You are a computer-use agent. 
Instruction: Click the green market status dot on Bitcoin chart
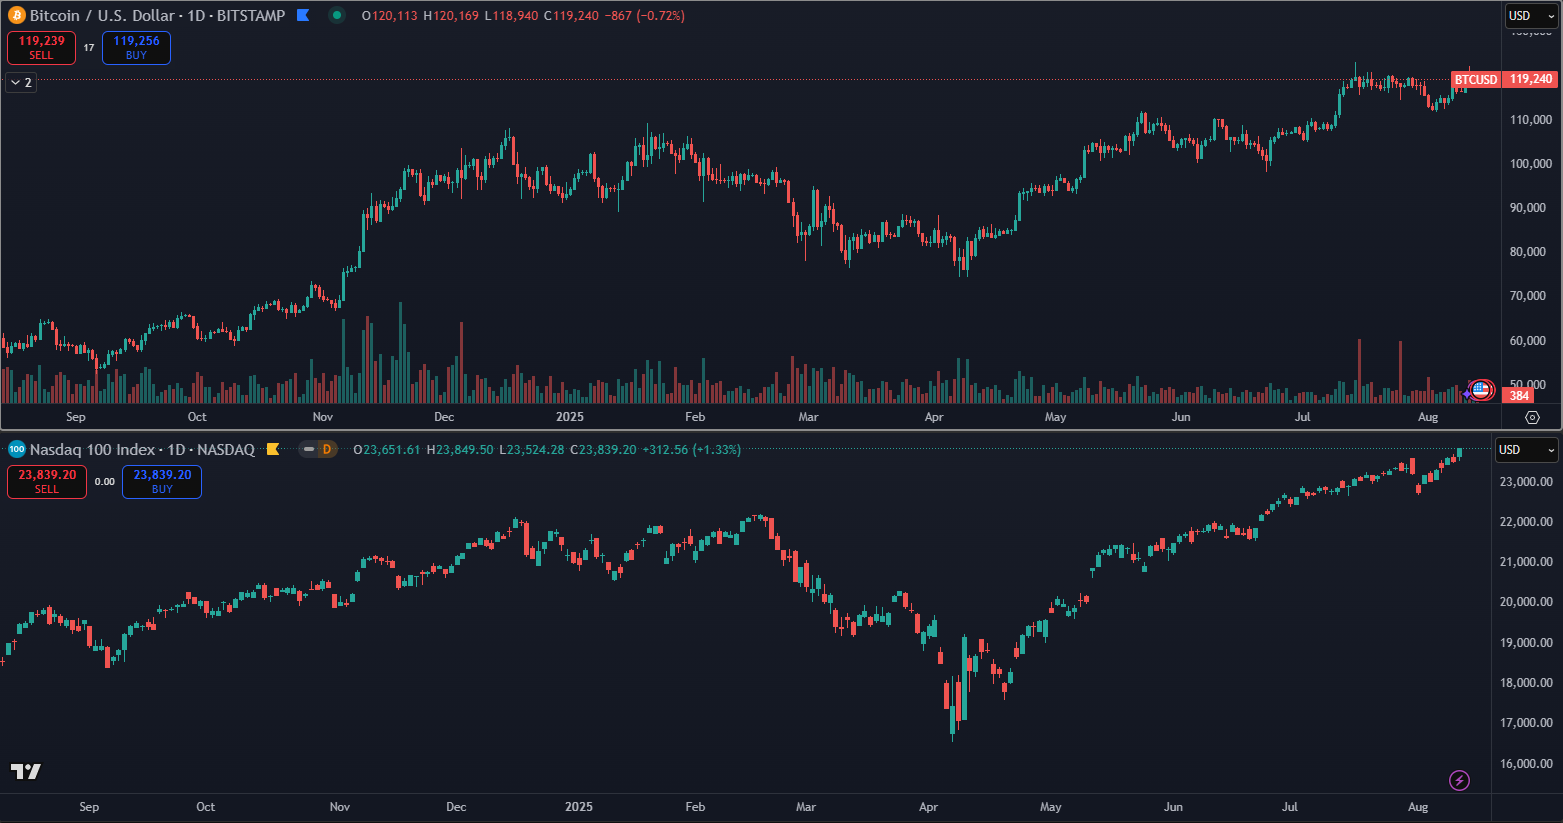(x=337, y=15)
